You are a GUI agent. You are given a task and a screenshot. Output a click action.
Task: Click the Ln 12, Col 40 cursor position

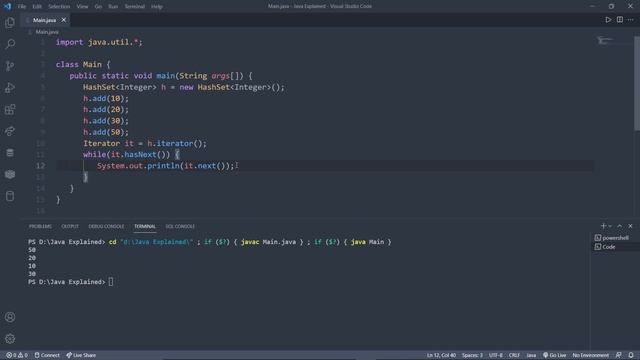(441, 355)
